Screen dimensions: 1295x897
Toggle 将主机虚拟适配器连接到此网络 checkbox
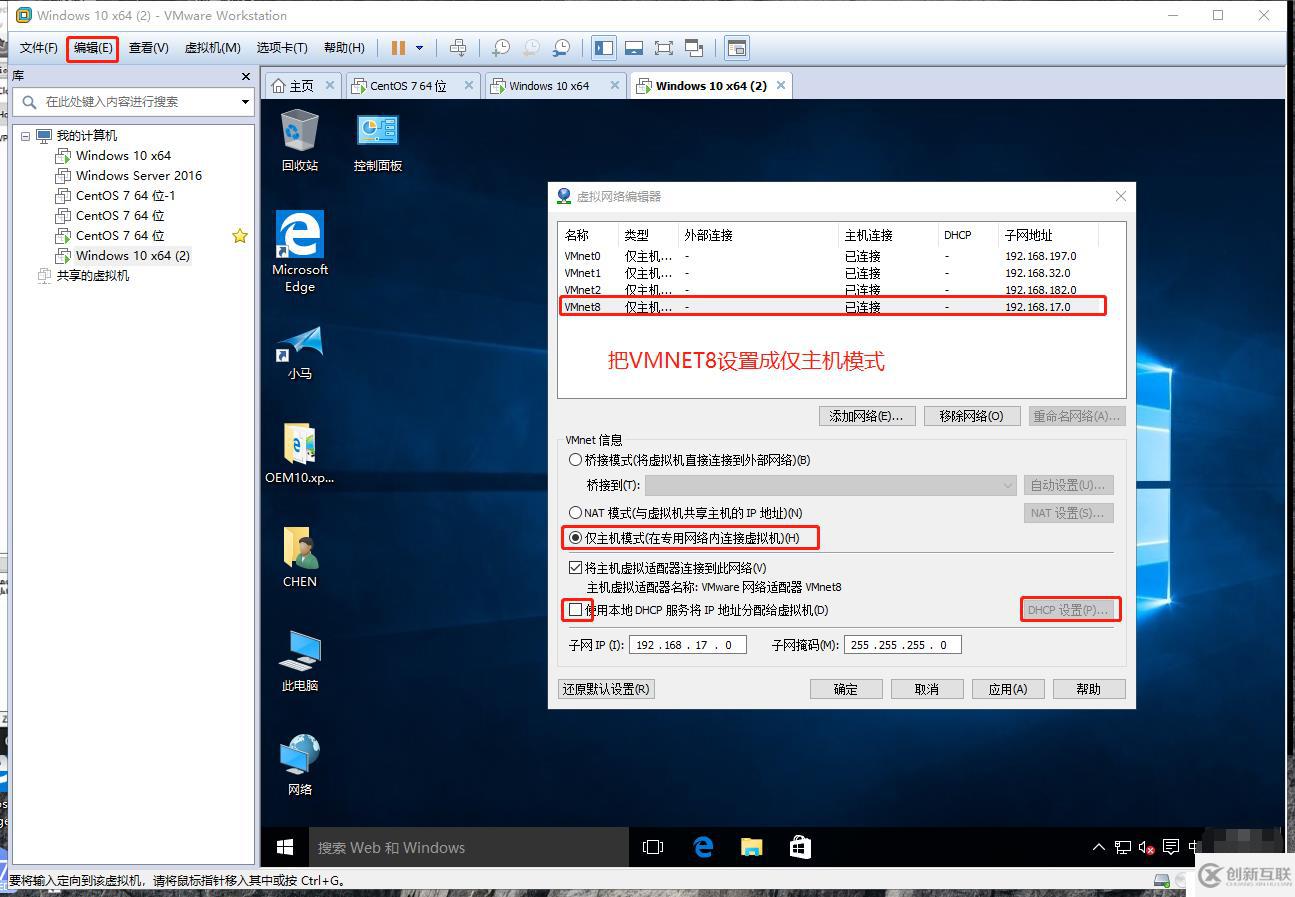point(575,568)
